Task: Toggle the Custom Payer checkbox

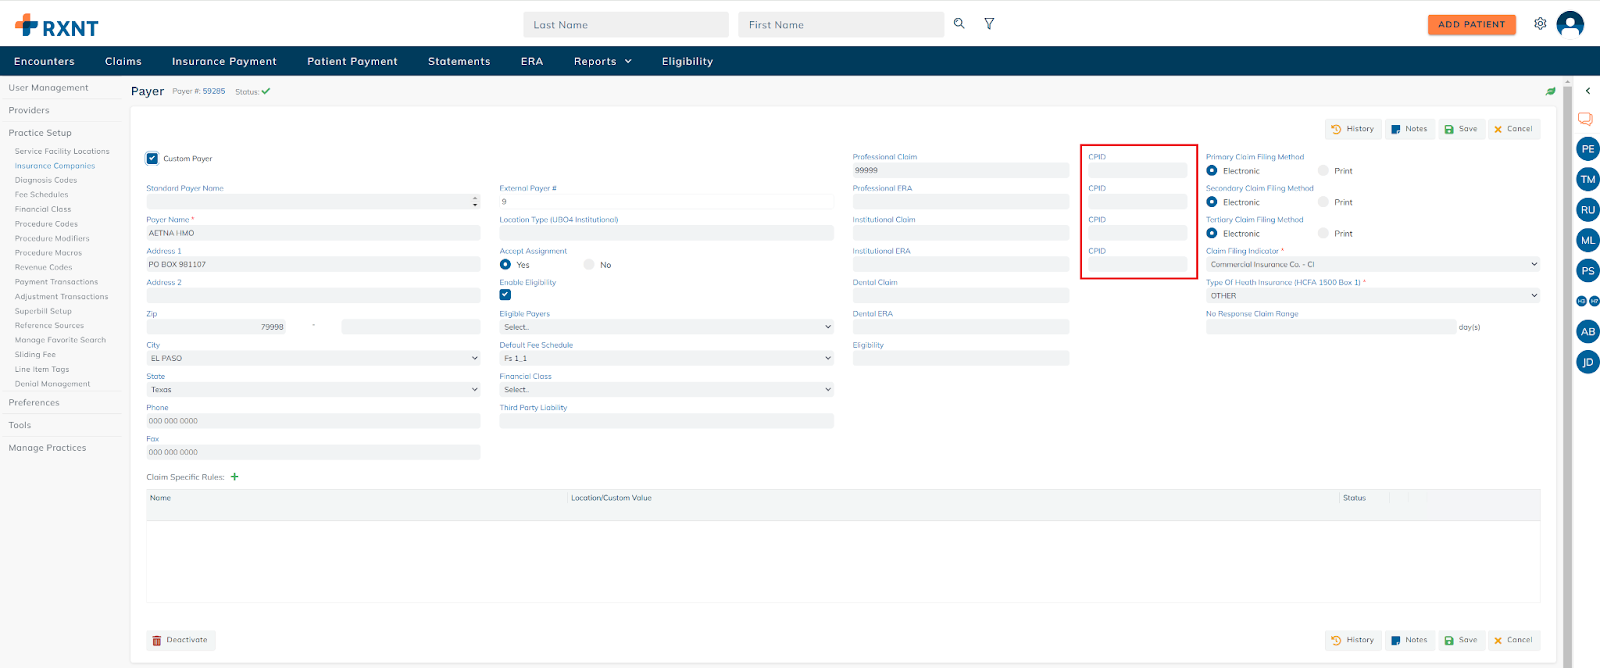Action: 152,158
